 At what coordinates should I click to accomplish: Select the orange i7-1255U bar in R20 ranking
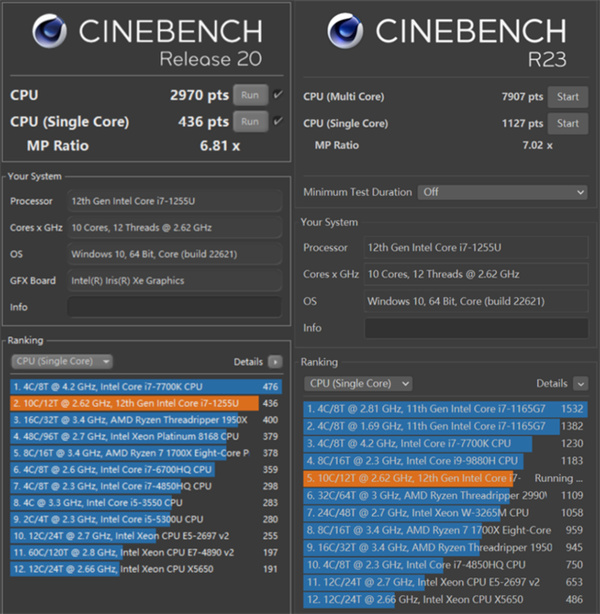pos(134,403)
